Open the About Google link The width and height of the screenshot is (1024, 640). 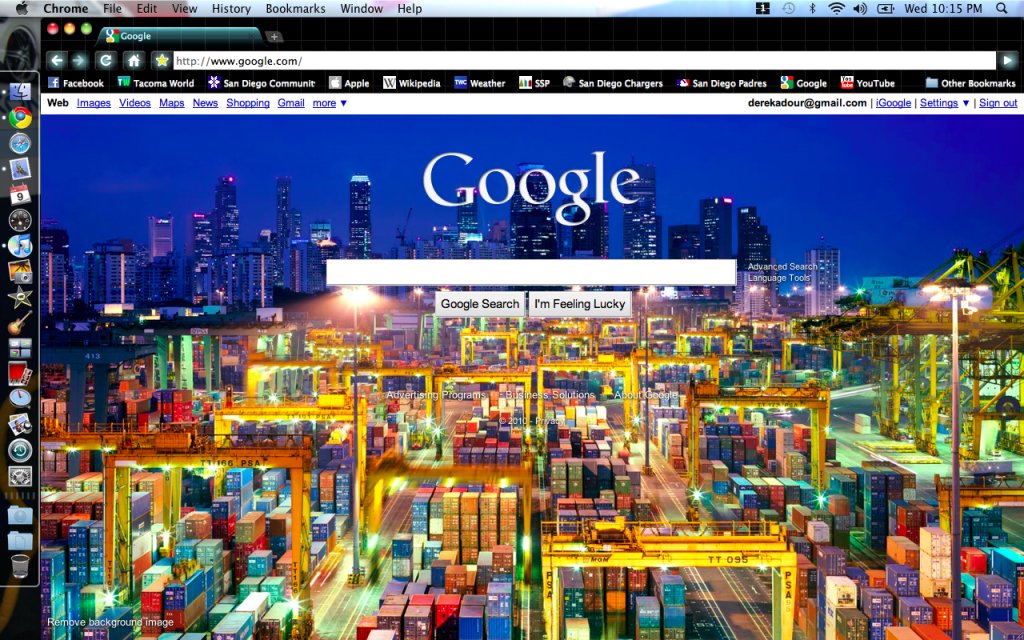tap(646, 395)
